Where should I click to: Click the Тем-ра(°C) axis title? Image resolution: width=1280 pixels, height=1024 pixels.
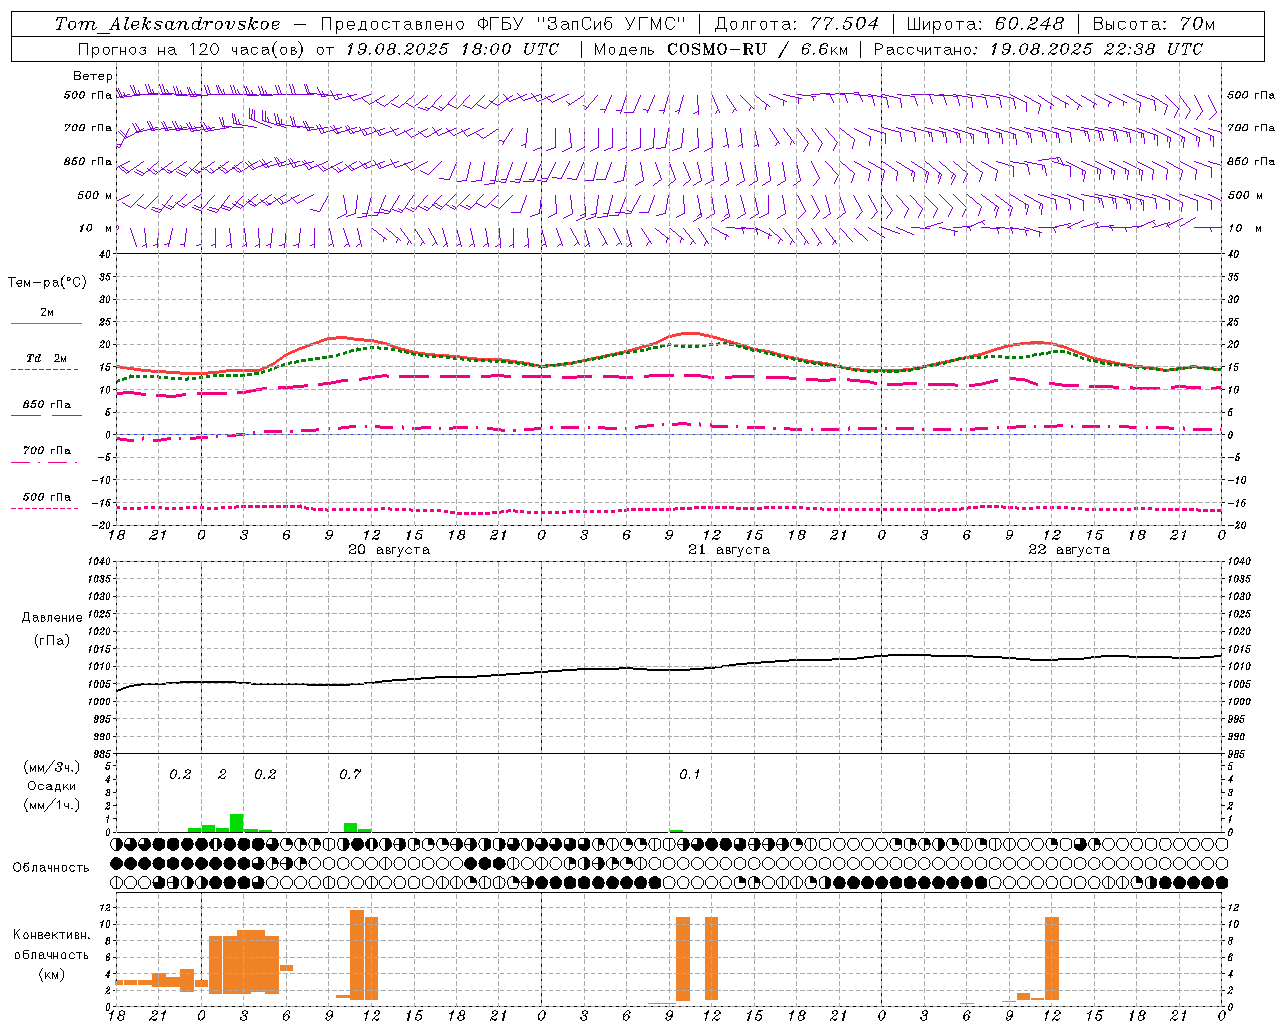coord(47,282)
